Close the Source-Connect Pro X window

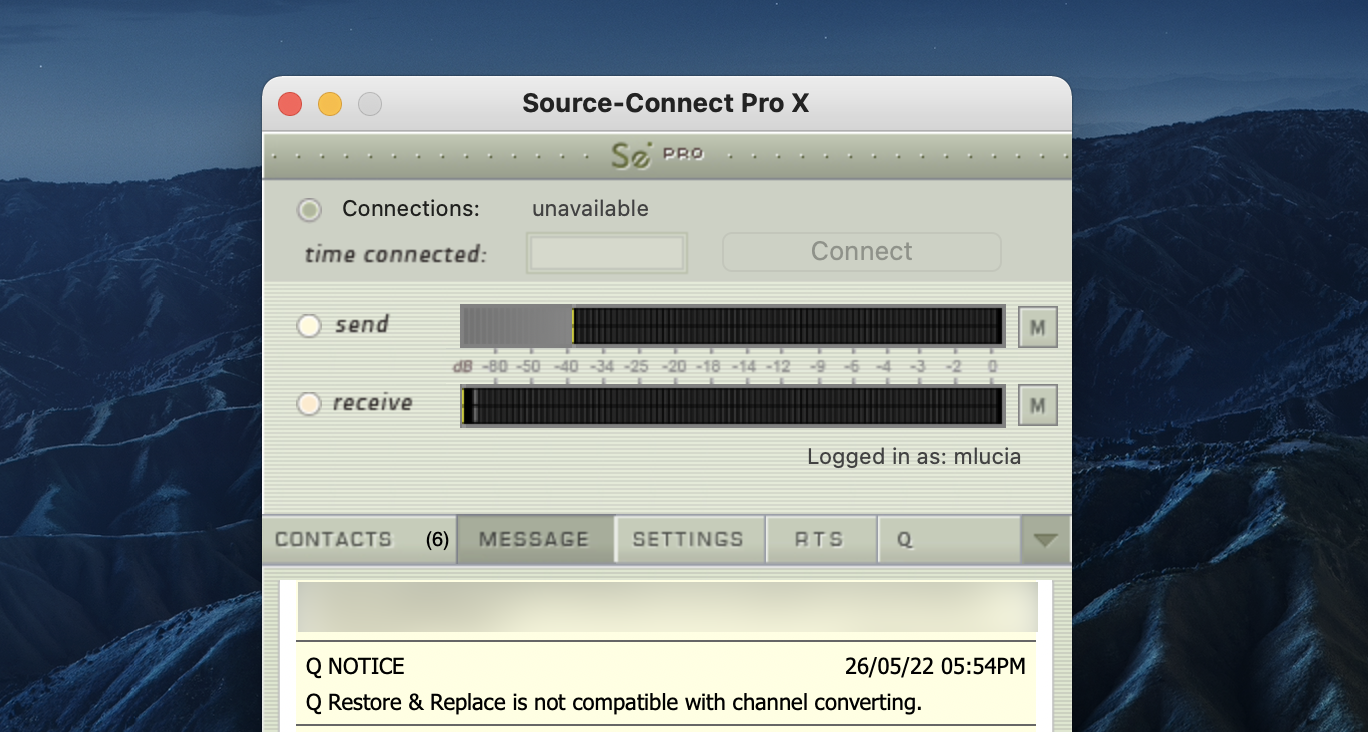tap(290, 104)
